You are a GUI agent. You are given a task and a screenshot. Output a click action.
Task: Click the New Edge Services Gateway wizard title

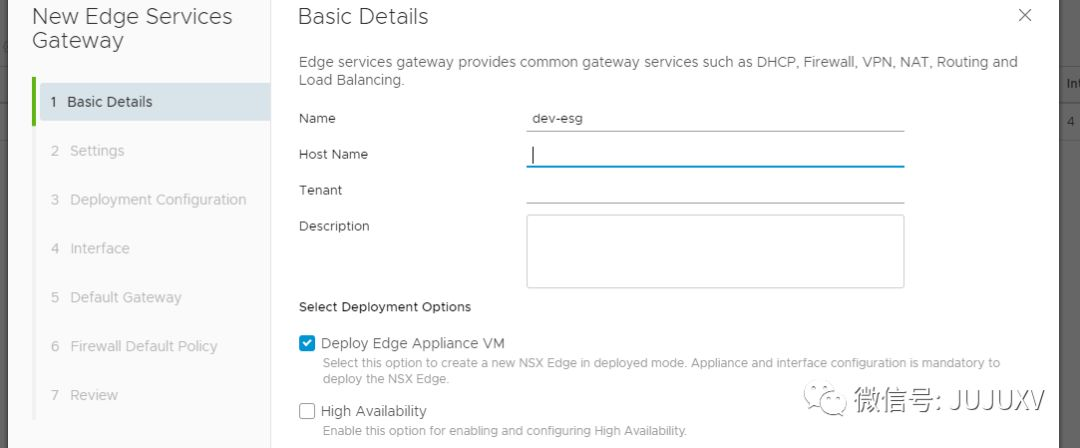132,28
